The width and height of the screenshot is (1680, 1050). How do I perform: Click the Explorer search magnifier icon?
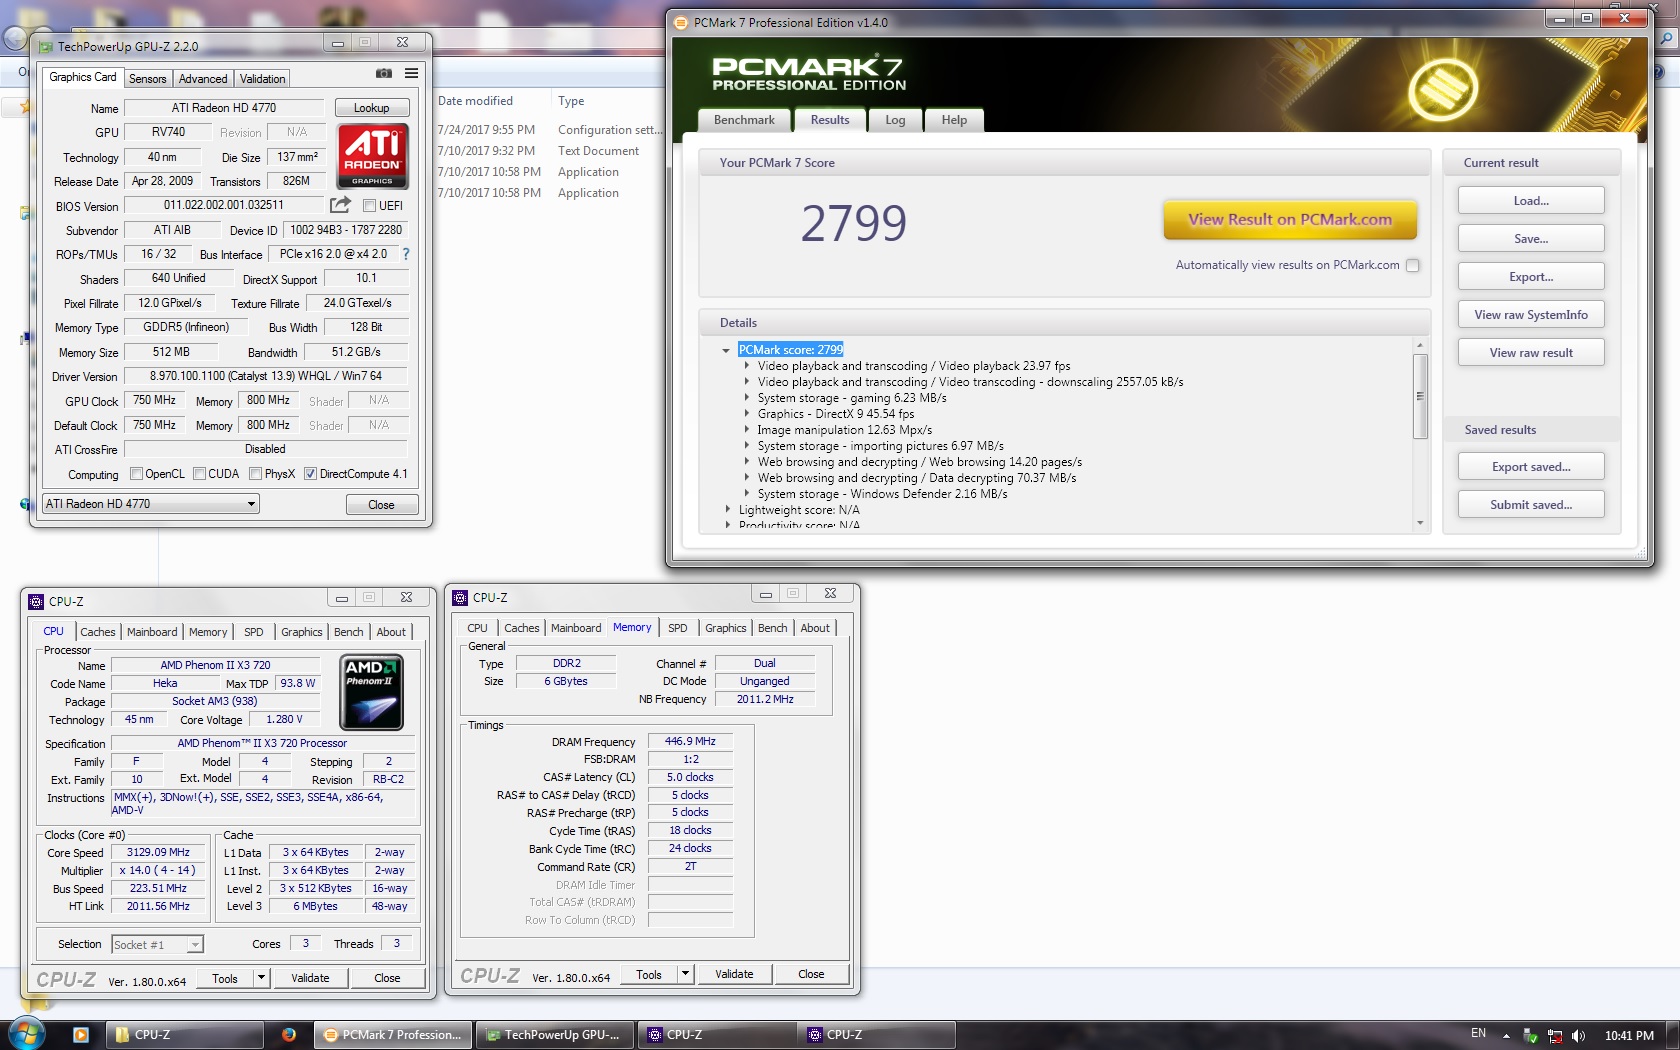[1667, 38]
